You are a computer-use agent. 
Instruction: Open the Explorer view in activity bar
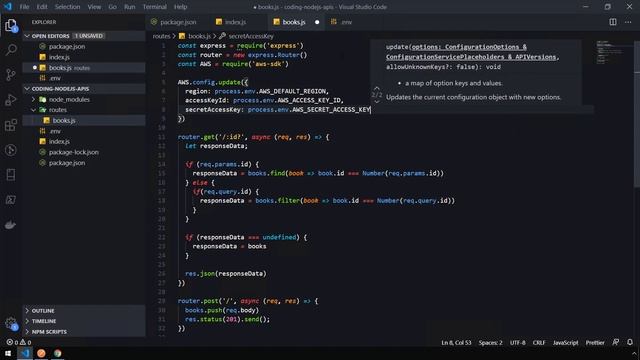(x=11, y=25)
